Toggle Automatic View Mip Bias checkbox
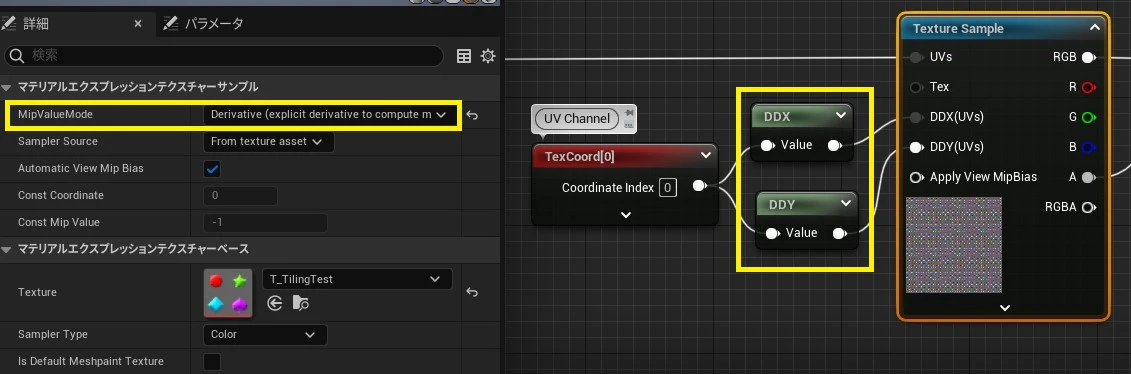 [x=212, y=169]
